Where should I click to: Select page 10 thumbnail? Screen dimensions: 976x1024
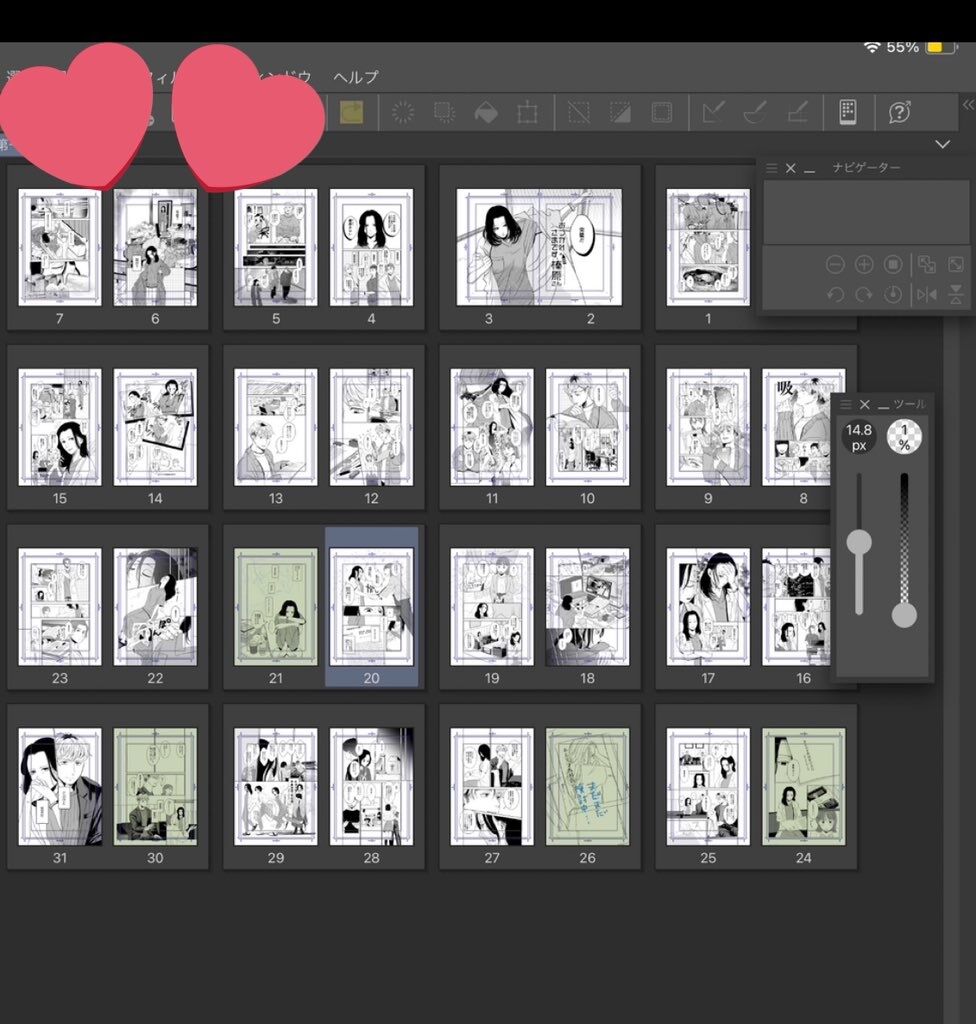coord(587,427)
